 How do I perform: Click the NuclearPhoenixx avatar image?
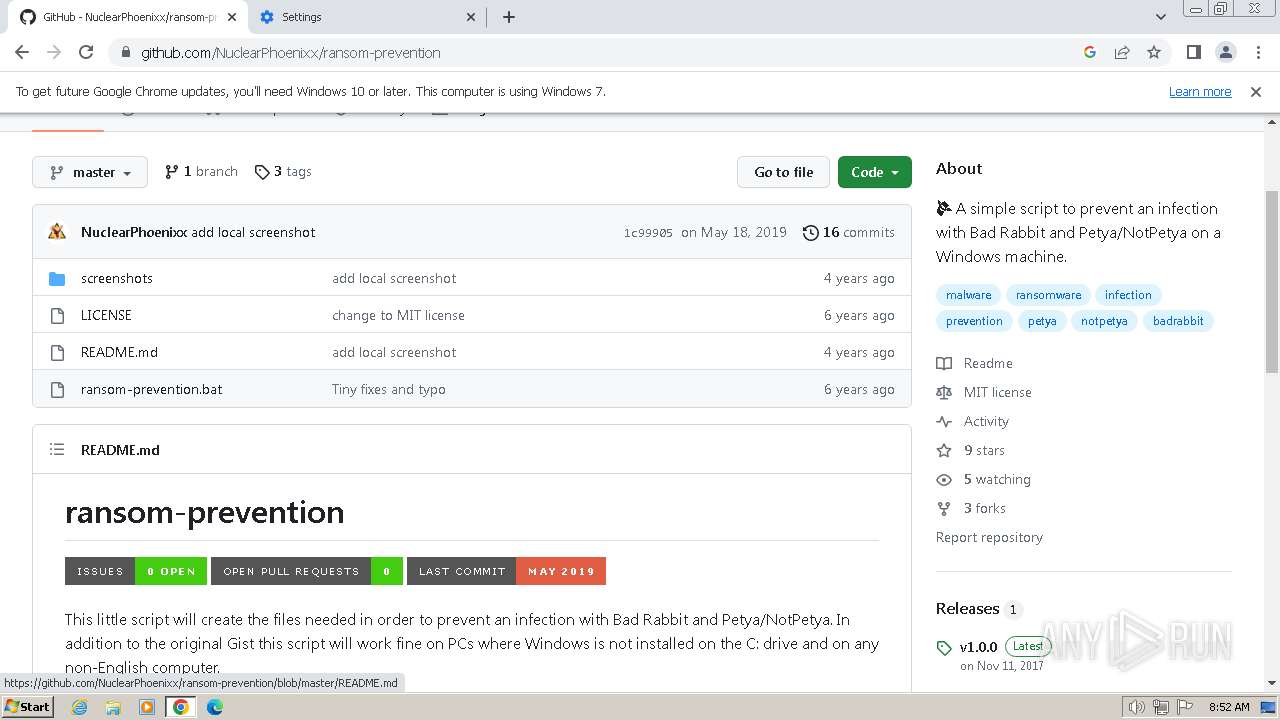57,232
